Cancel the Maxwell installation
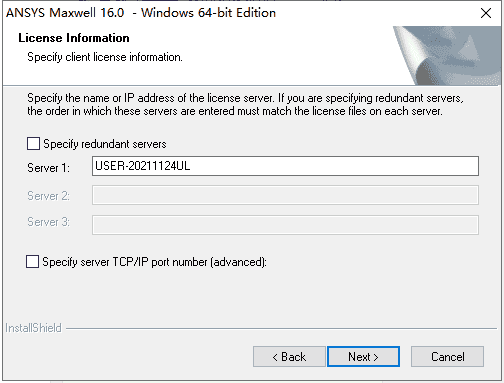The height and width of the screenshot is (383, 504). 447,357
